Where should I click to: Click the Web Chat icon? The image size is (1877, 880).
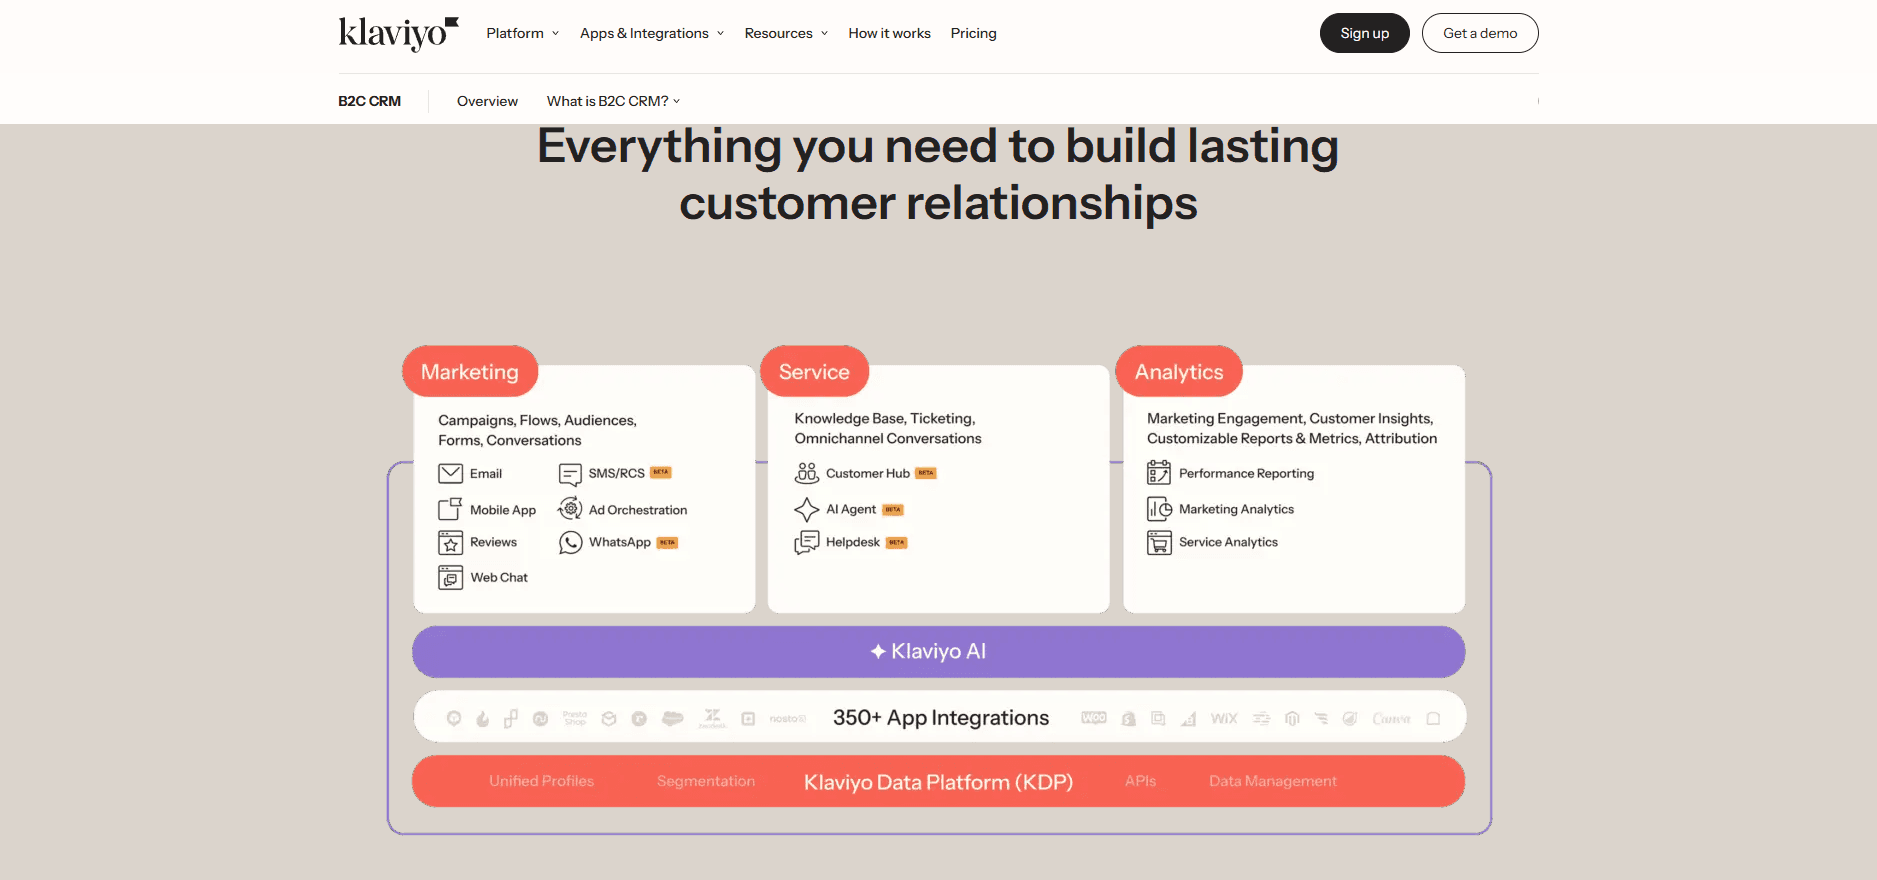(450, 577)
